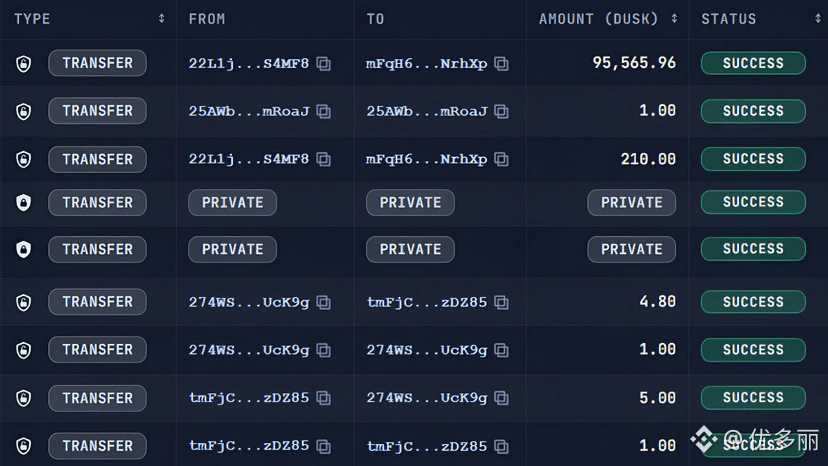Click the shield icon in the 4.80 row
Viewport: 828px width, 466px height.
[x=23, y=302]
